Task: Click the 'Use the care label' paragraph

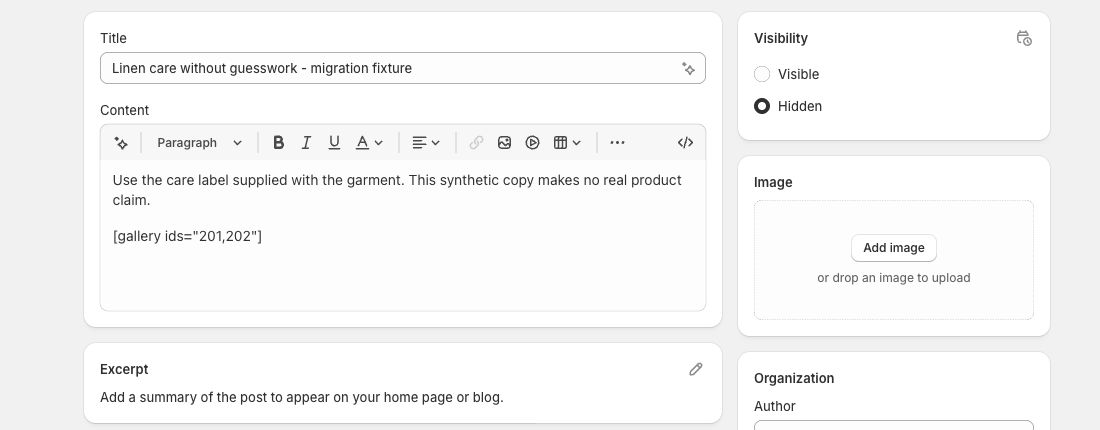Action: click(x=397, y=190)
